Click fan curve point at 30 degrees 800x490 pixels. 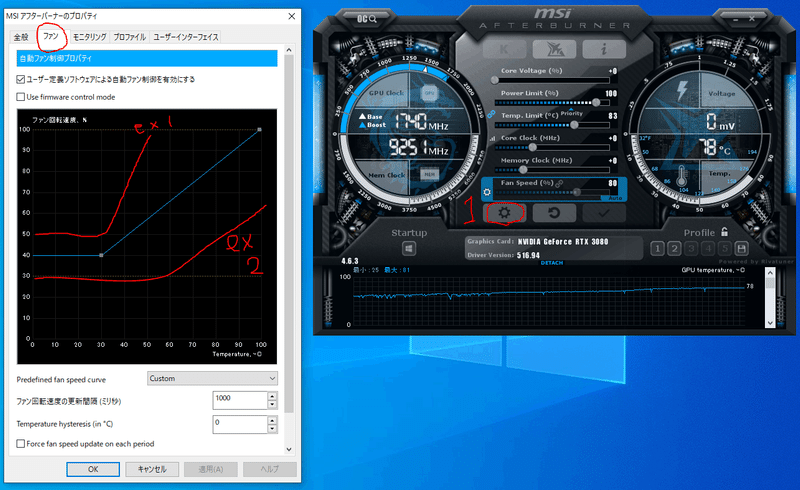(101, 255)
